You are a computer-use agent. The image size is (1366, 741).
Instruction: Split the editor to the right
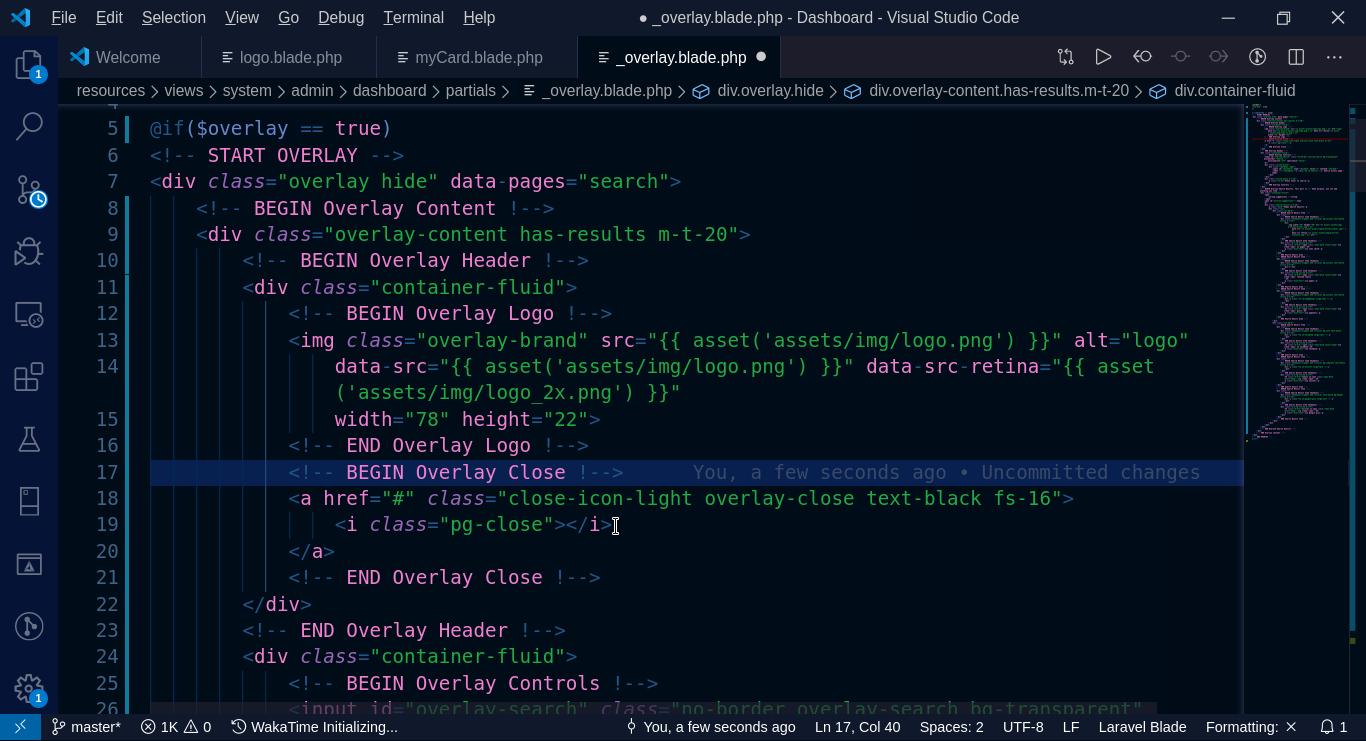click(x=1296, y=57)
